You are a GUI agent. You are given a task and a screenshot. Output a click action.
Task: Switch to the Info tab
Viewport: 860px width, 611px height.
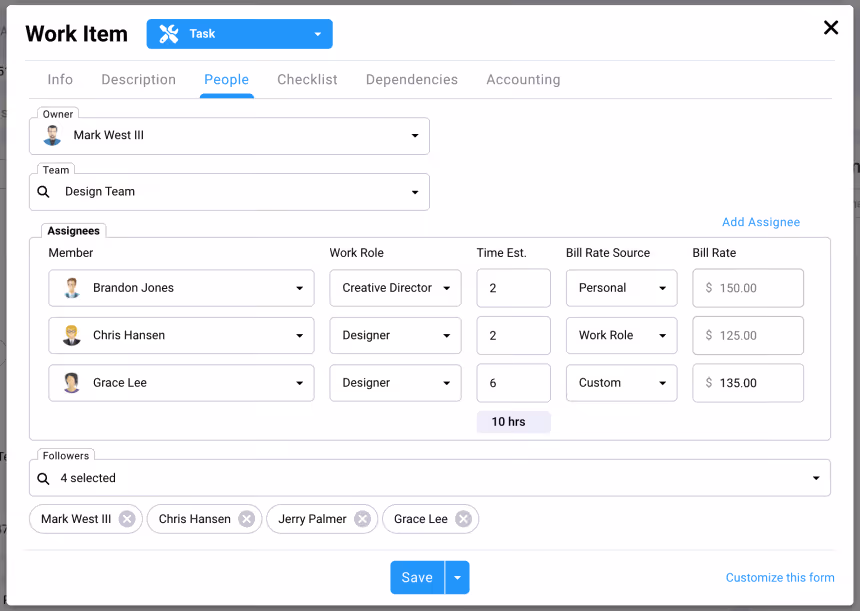tap(60, 80)
